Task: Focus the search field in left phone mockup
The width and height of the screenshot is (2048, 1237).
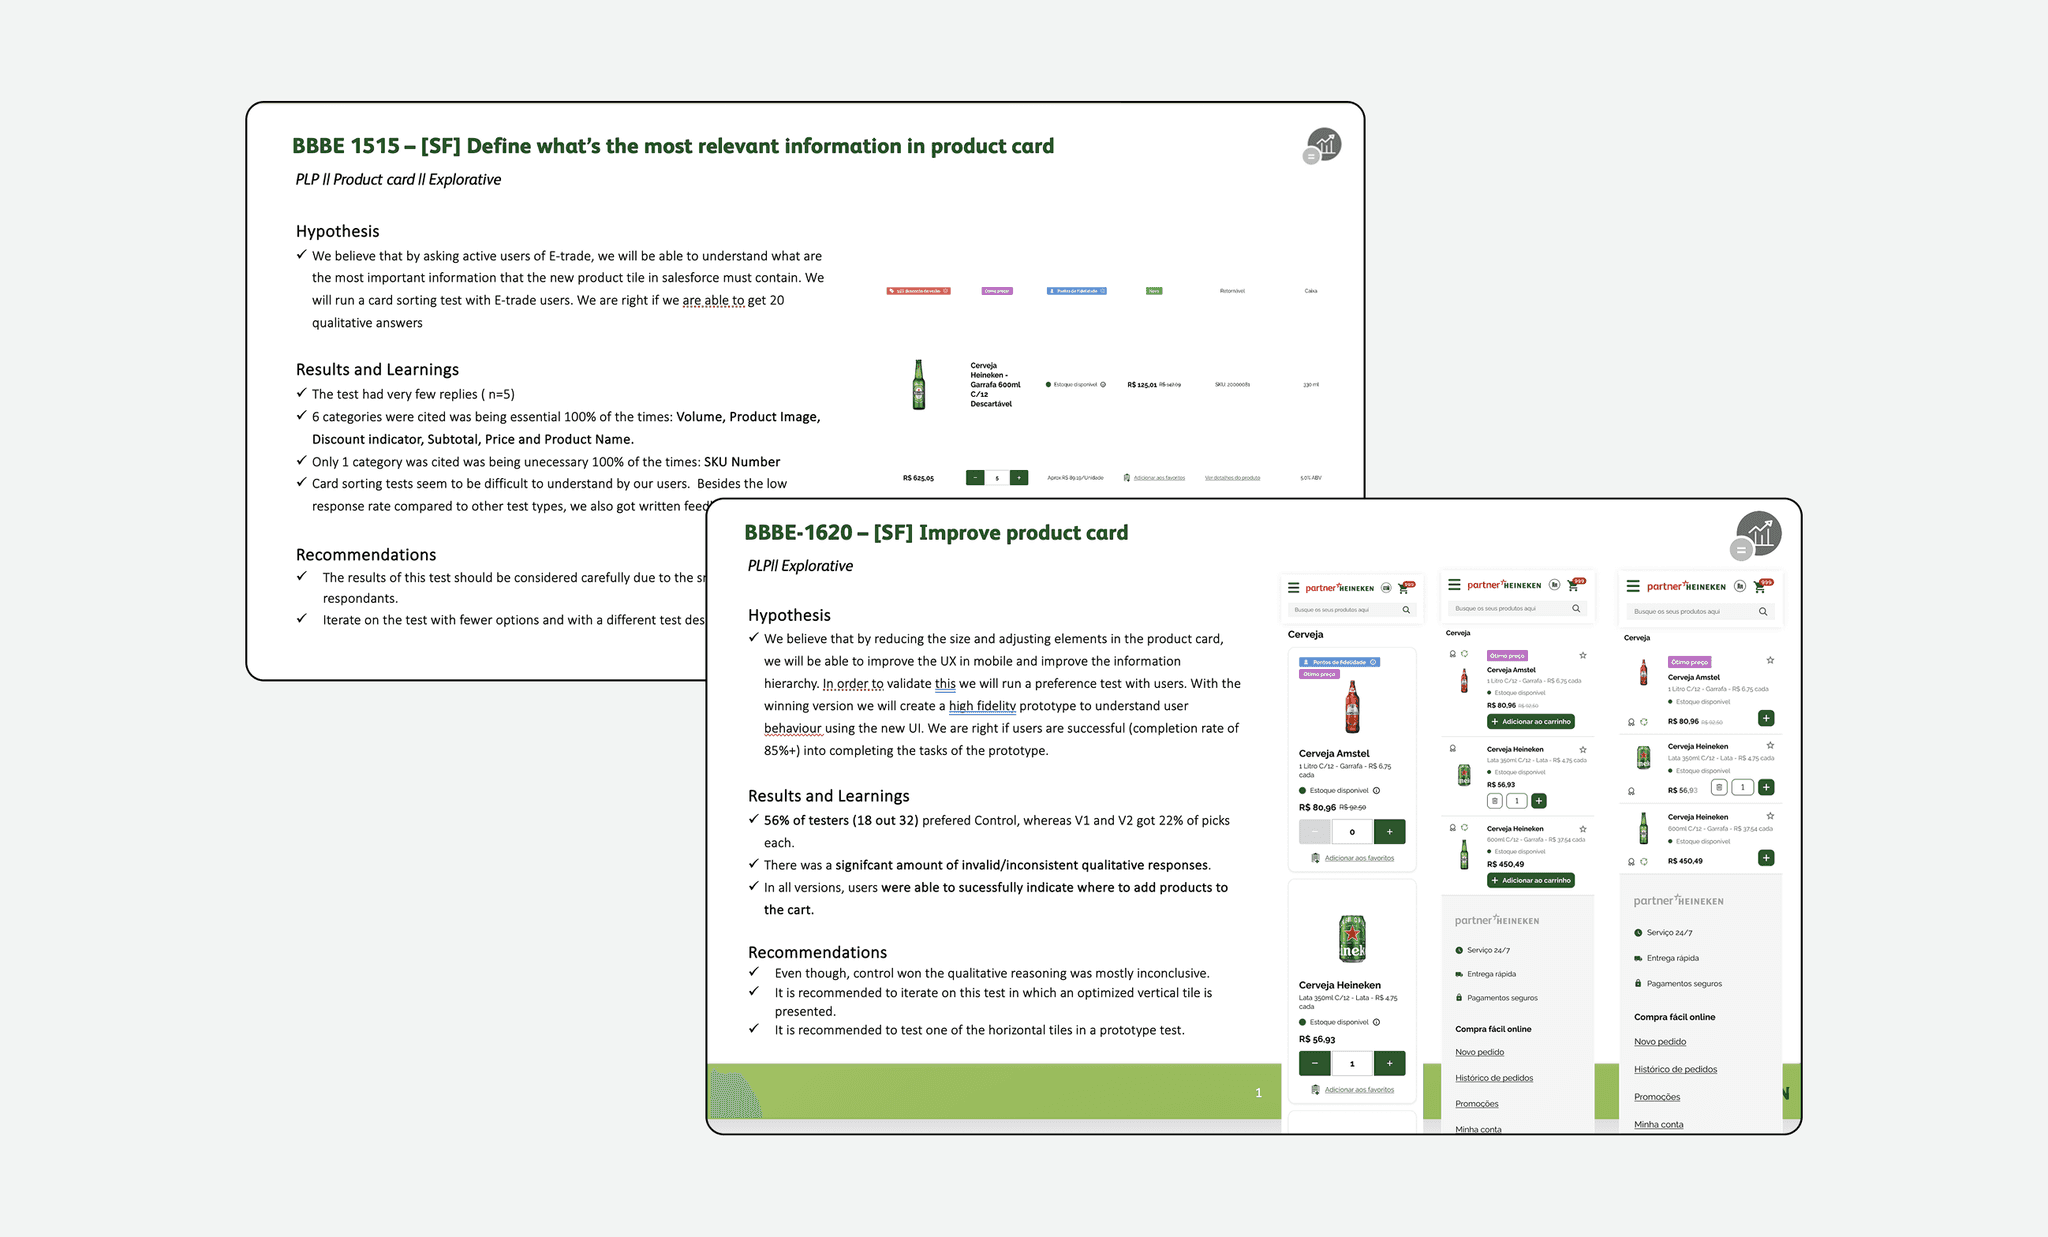Action: click(1351, 610)
